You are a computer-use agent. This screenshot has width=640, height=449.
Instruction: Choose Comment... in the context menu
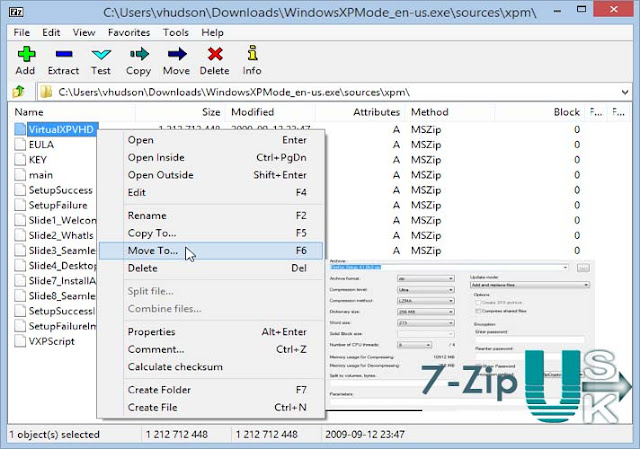pos(211,349)
